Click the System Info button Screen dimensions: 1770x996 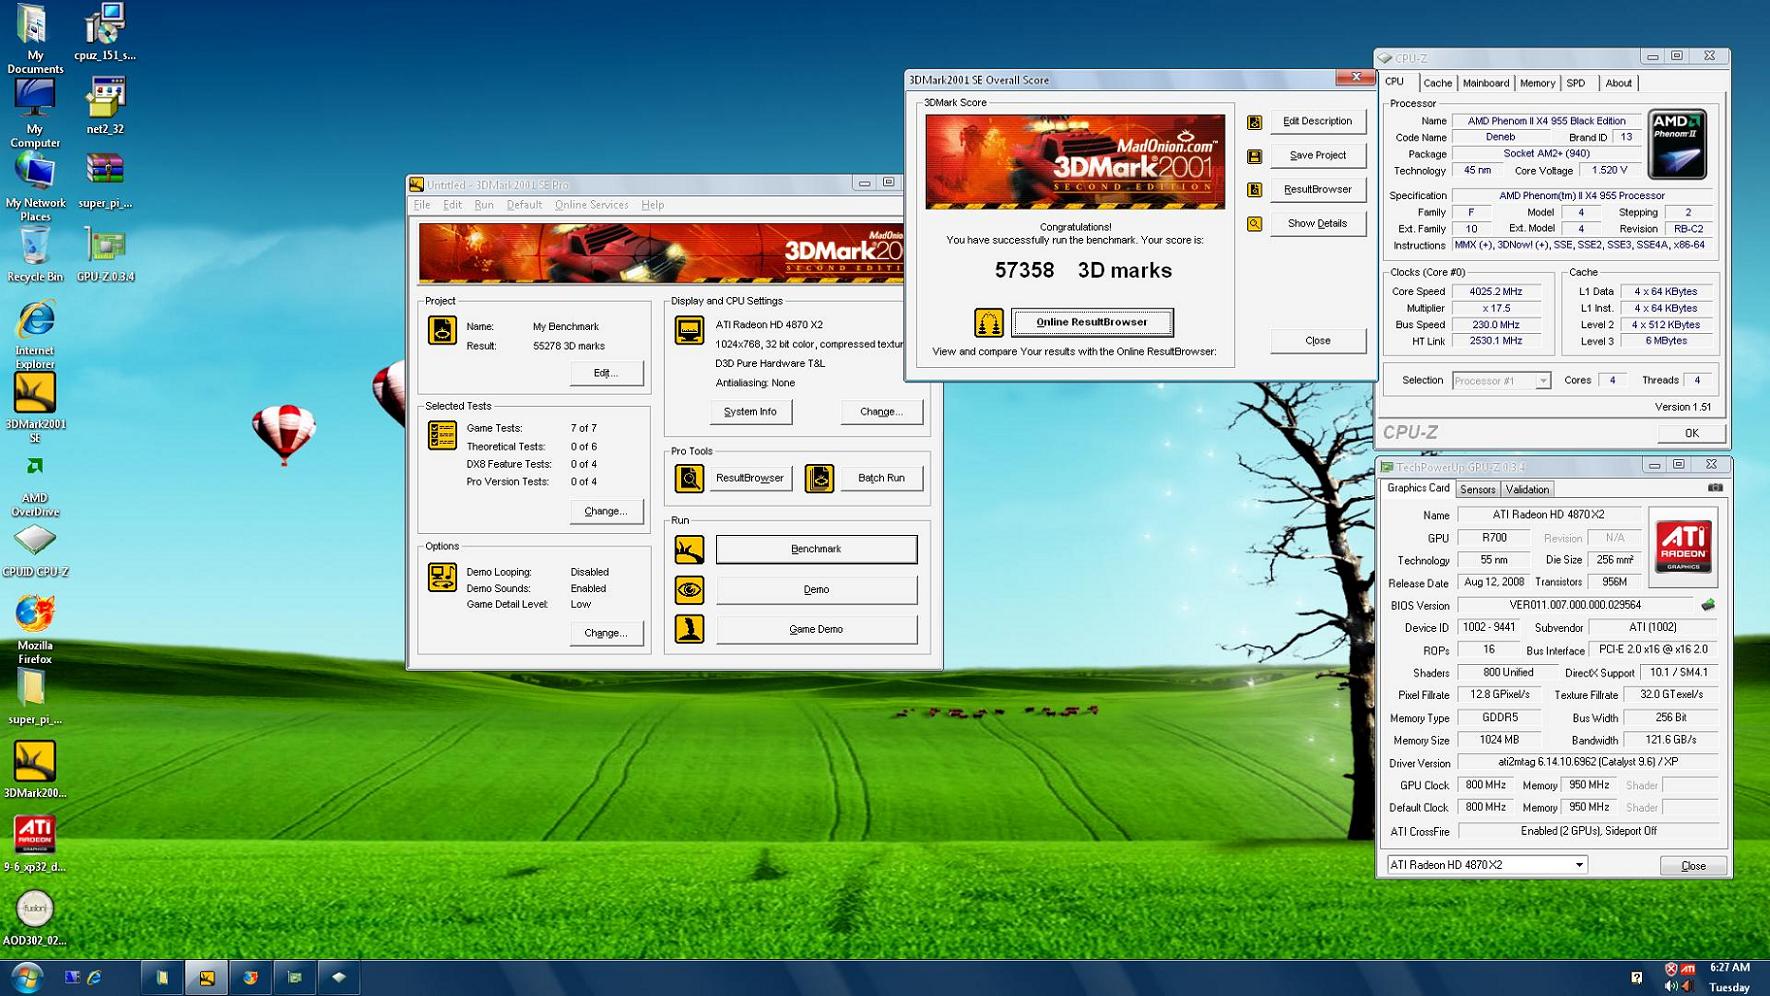coord(750,412)
